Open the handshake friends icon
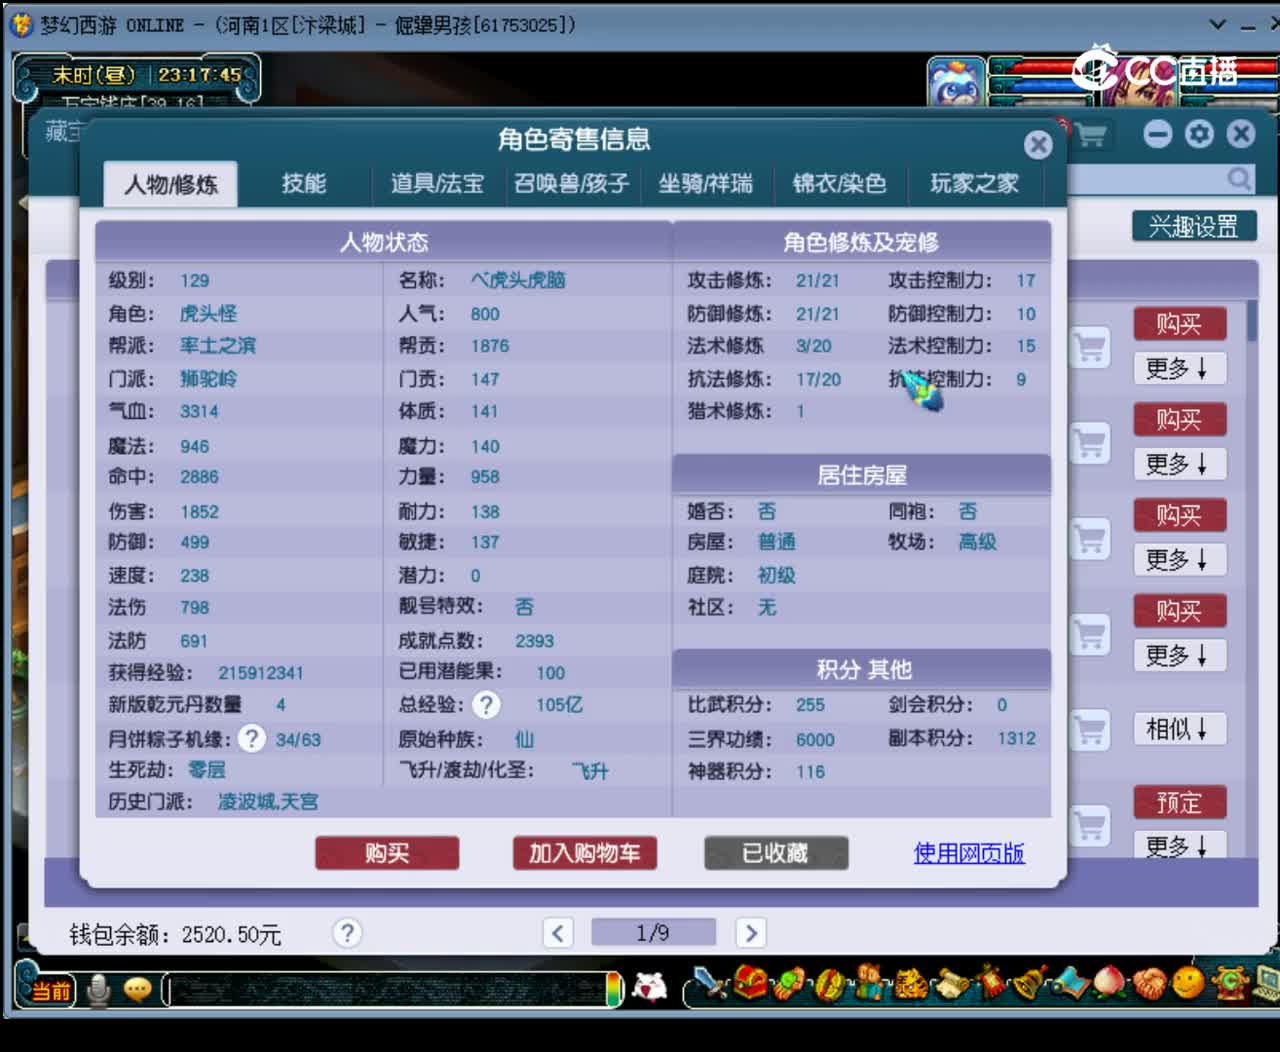 pyautogui.click(x=1148, y=985)
